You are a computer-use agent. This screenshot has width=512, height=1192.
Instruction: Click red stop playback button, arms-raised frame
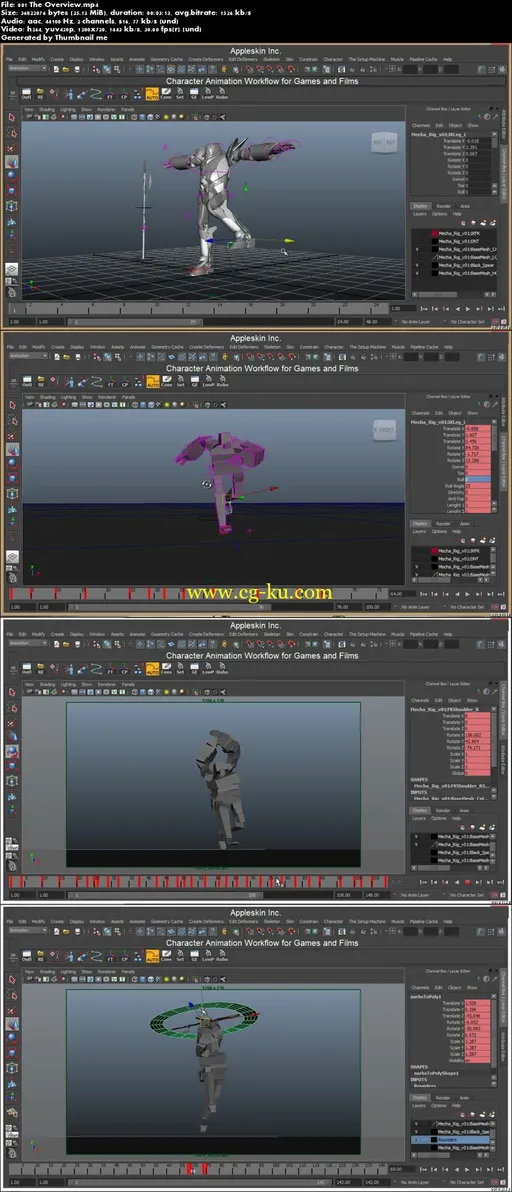pyautogui.click(x=467, y=883)
